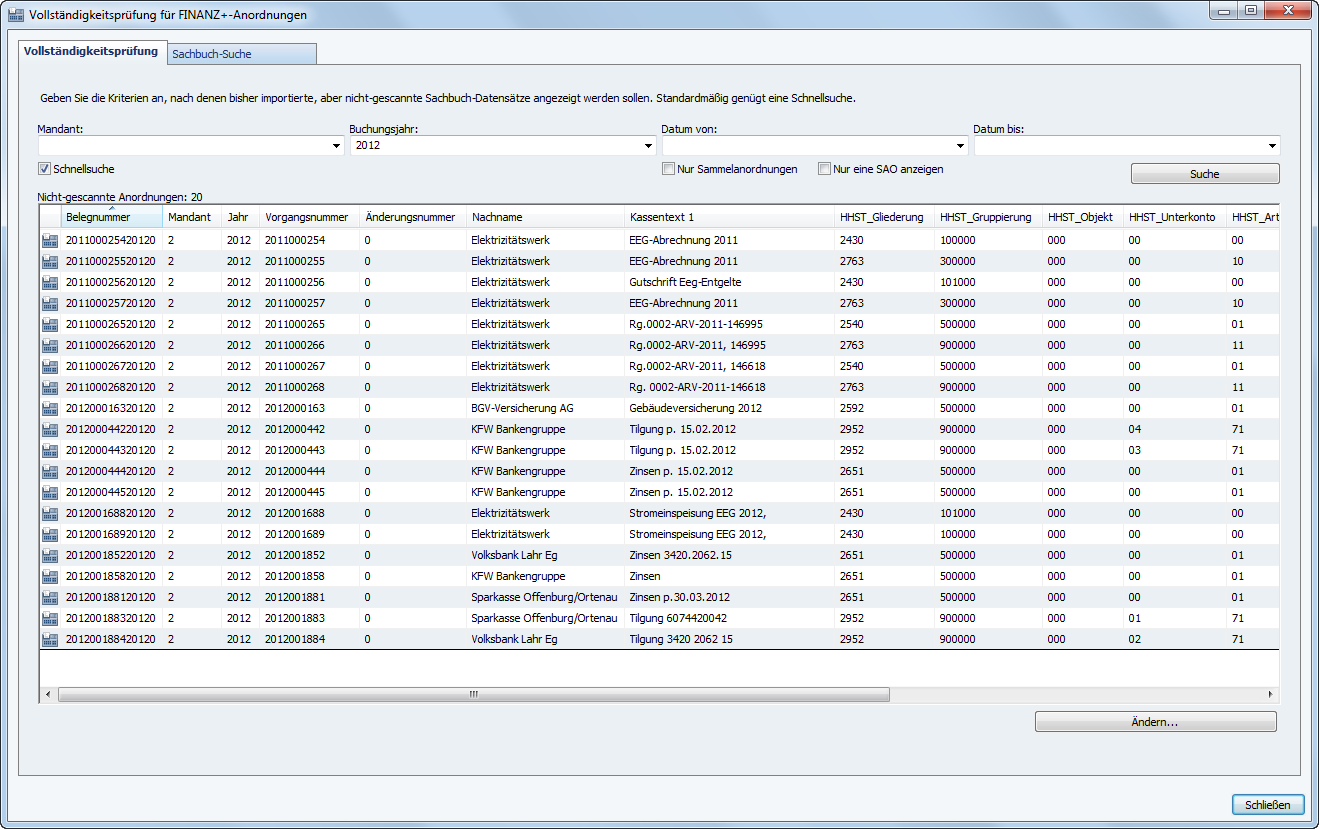Switch to the Sachbuch-Suche tab
The width and height of the screenshot is (1319, 829).
[x=241, y=54]
